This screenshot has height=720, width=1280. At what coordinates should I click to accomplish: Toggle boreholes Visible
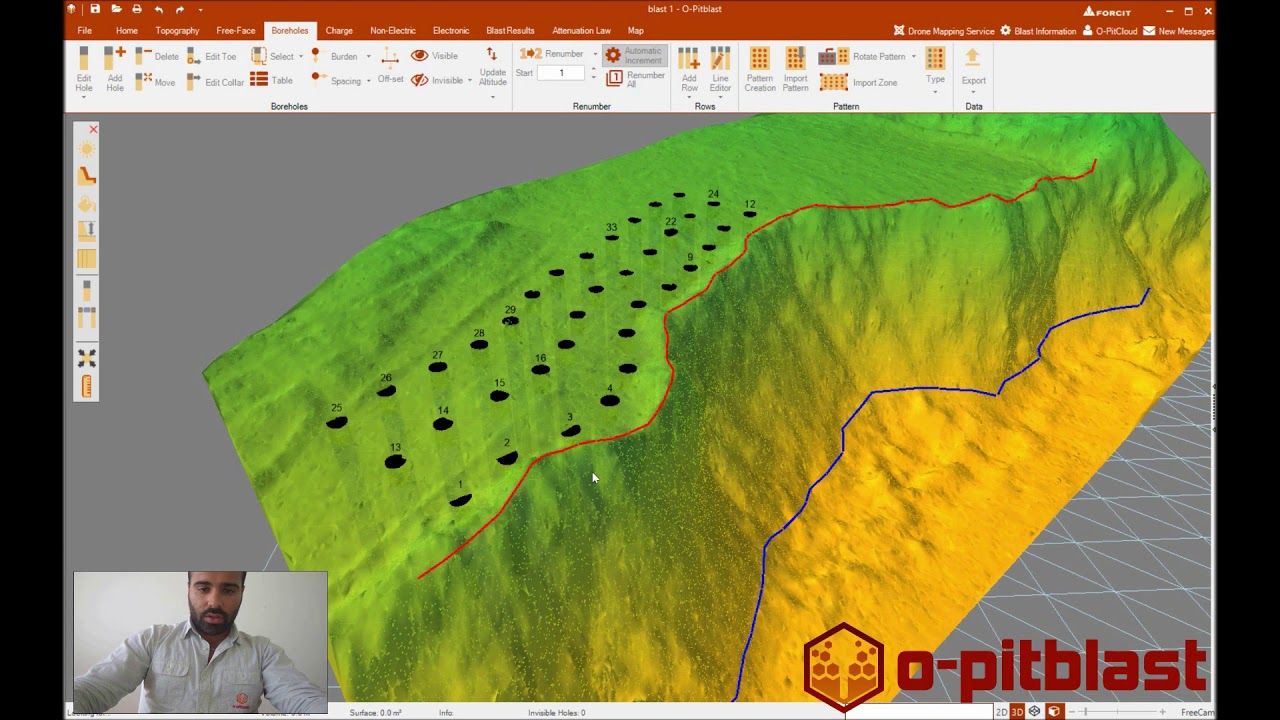point(434,56)
